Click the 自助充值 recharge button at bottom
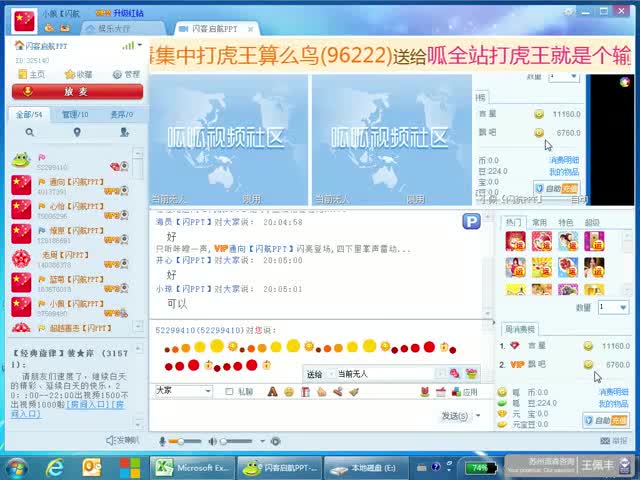640x480 pixels. (606, 420)
